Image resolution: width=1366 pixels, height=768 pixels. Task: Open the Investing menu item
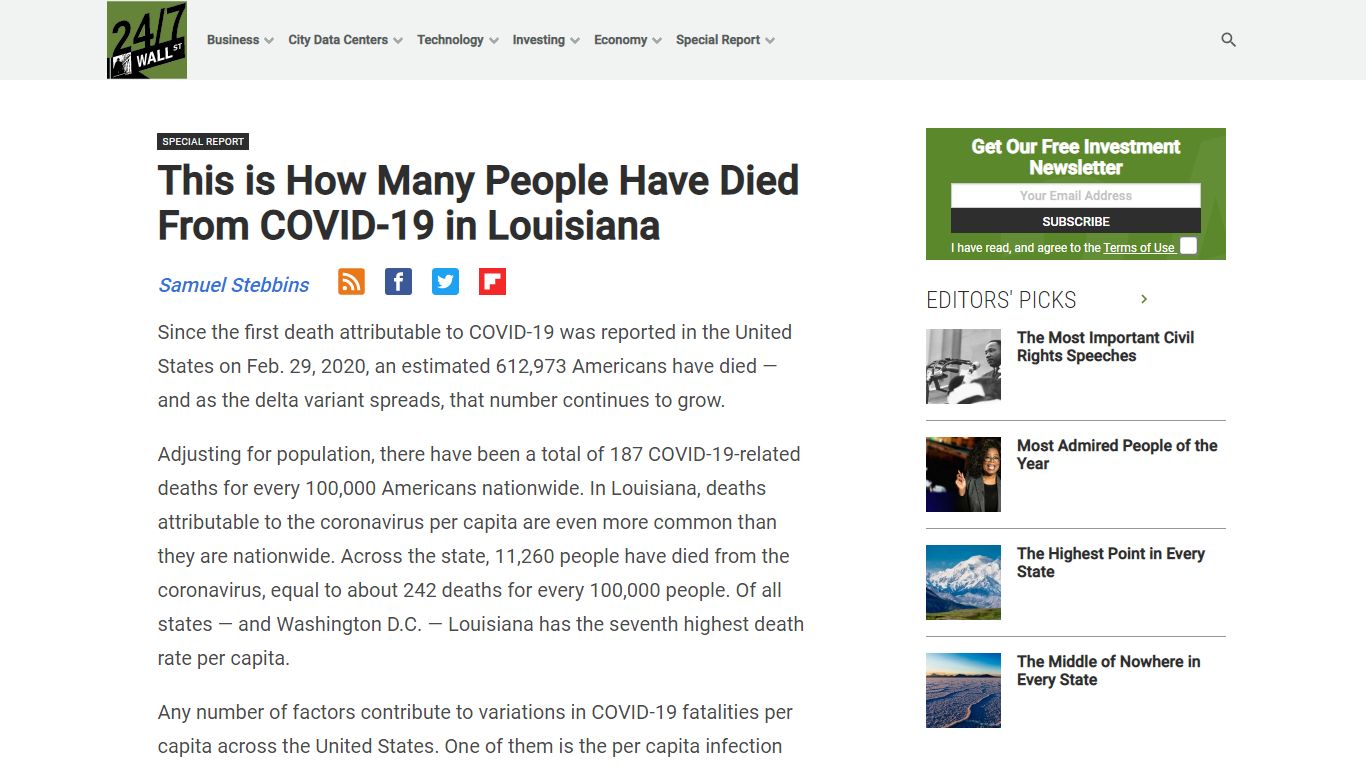[x=539, y=40]
